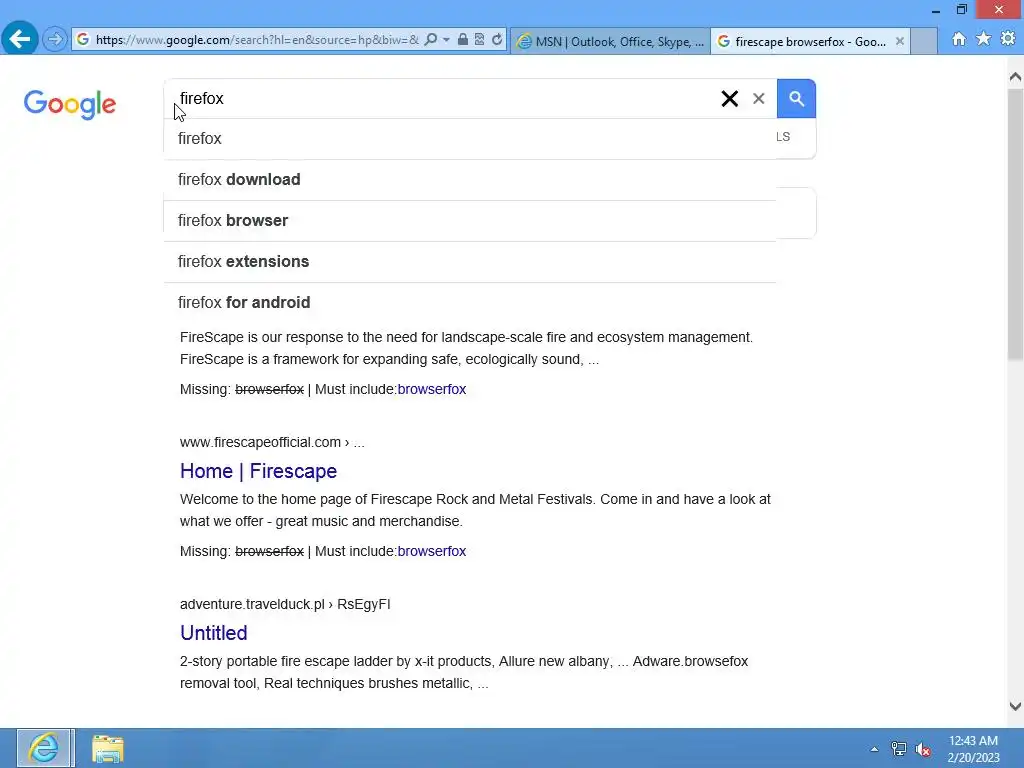Refresh the page with reload icon
Screen dimensions: 1024x768
497,40
